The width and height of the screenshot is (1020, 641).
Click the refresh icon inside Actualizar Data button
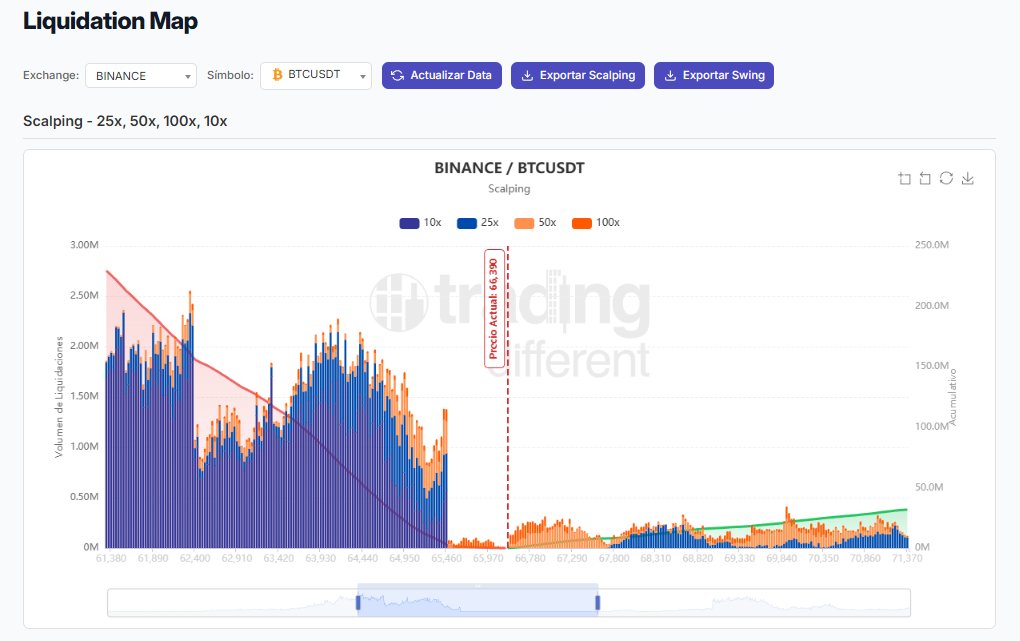click(x=397, y=75)
